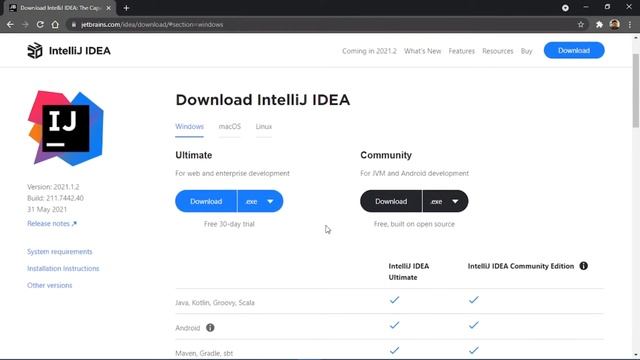
Task: Open the extensions puzzle icon
Action: (599, 24)
